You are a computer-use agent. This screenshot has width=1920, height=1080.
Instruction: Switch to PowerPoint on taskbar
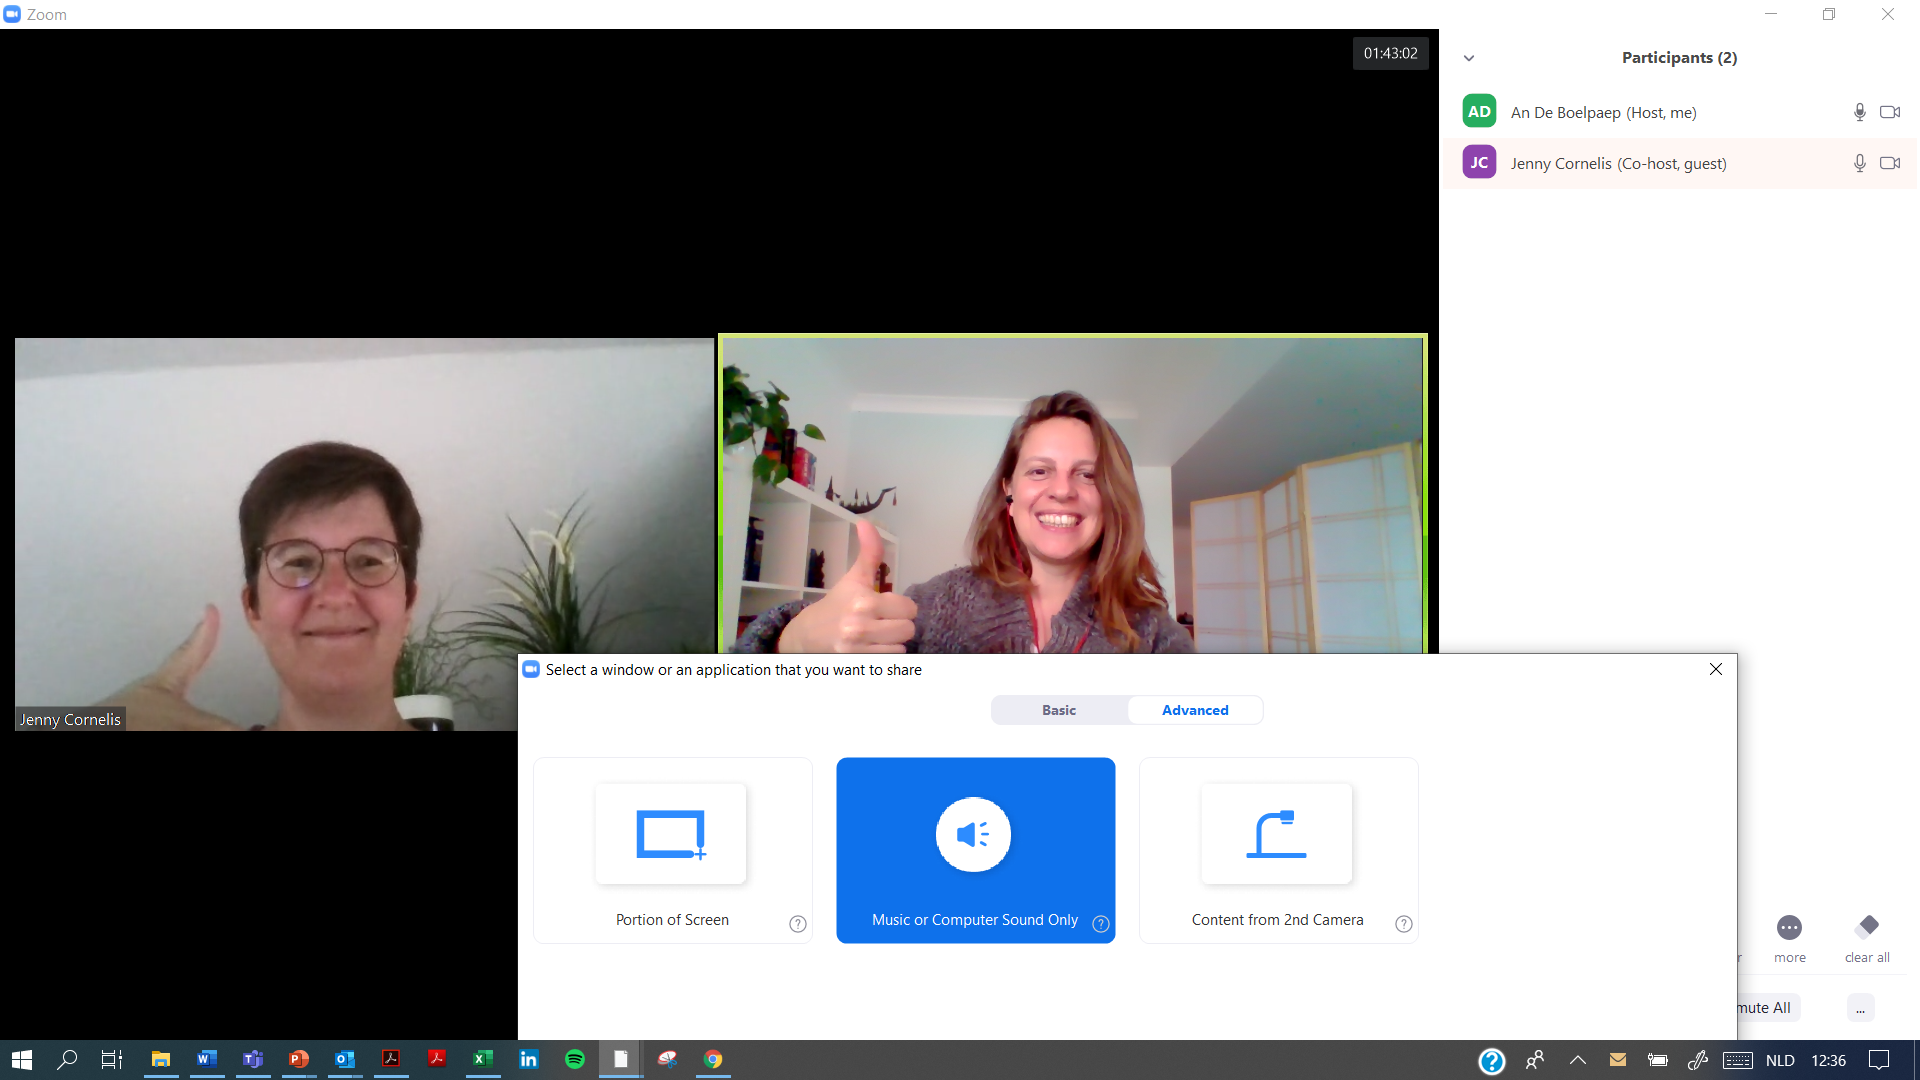[x=299, y=1059]
